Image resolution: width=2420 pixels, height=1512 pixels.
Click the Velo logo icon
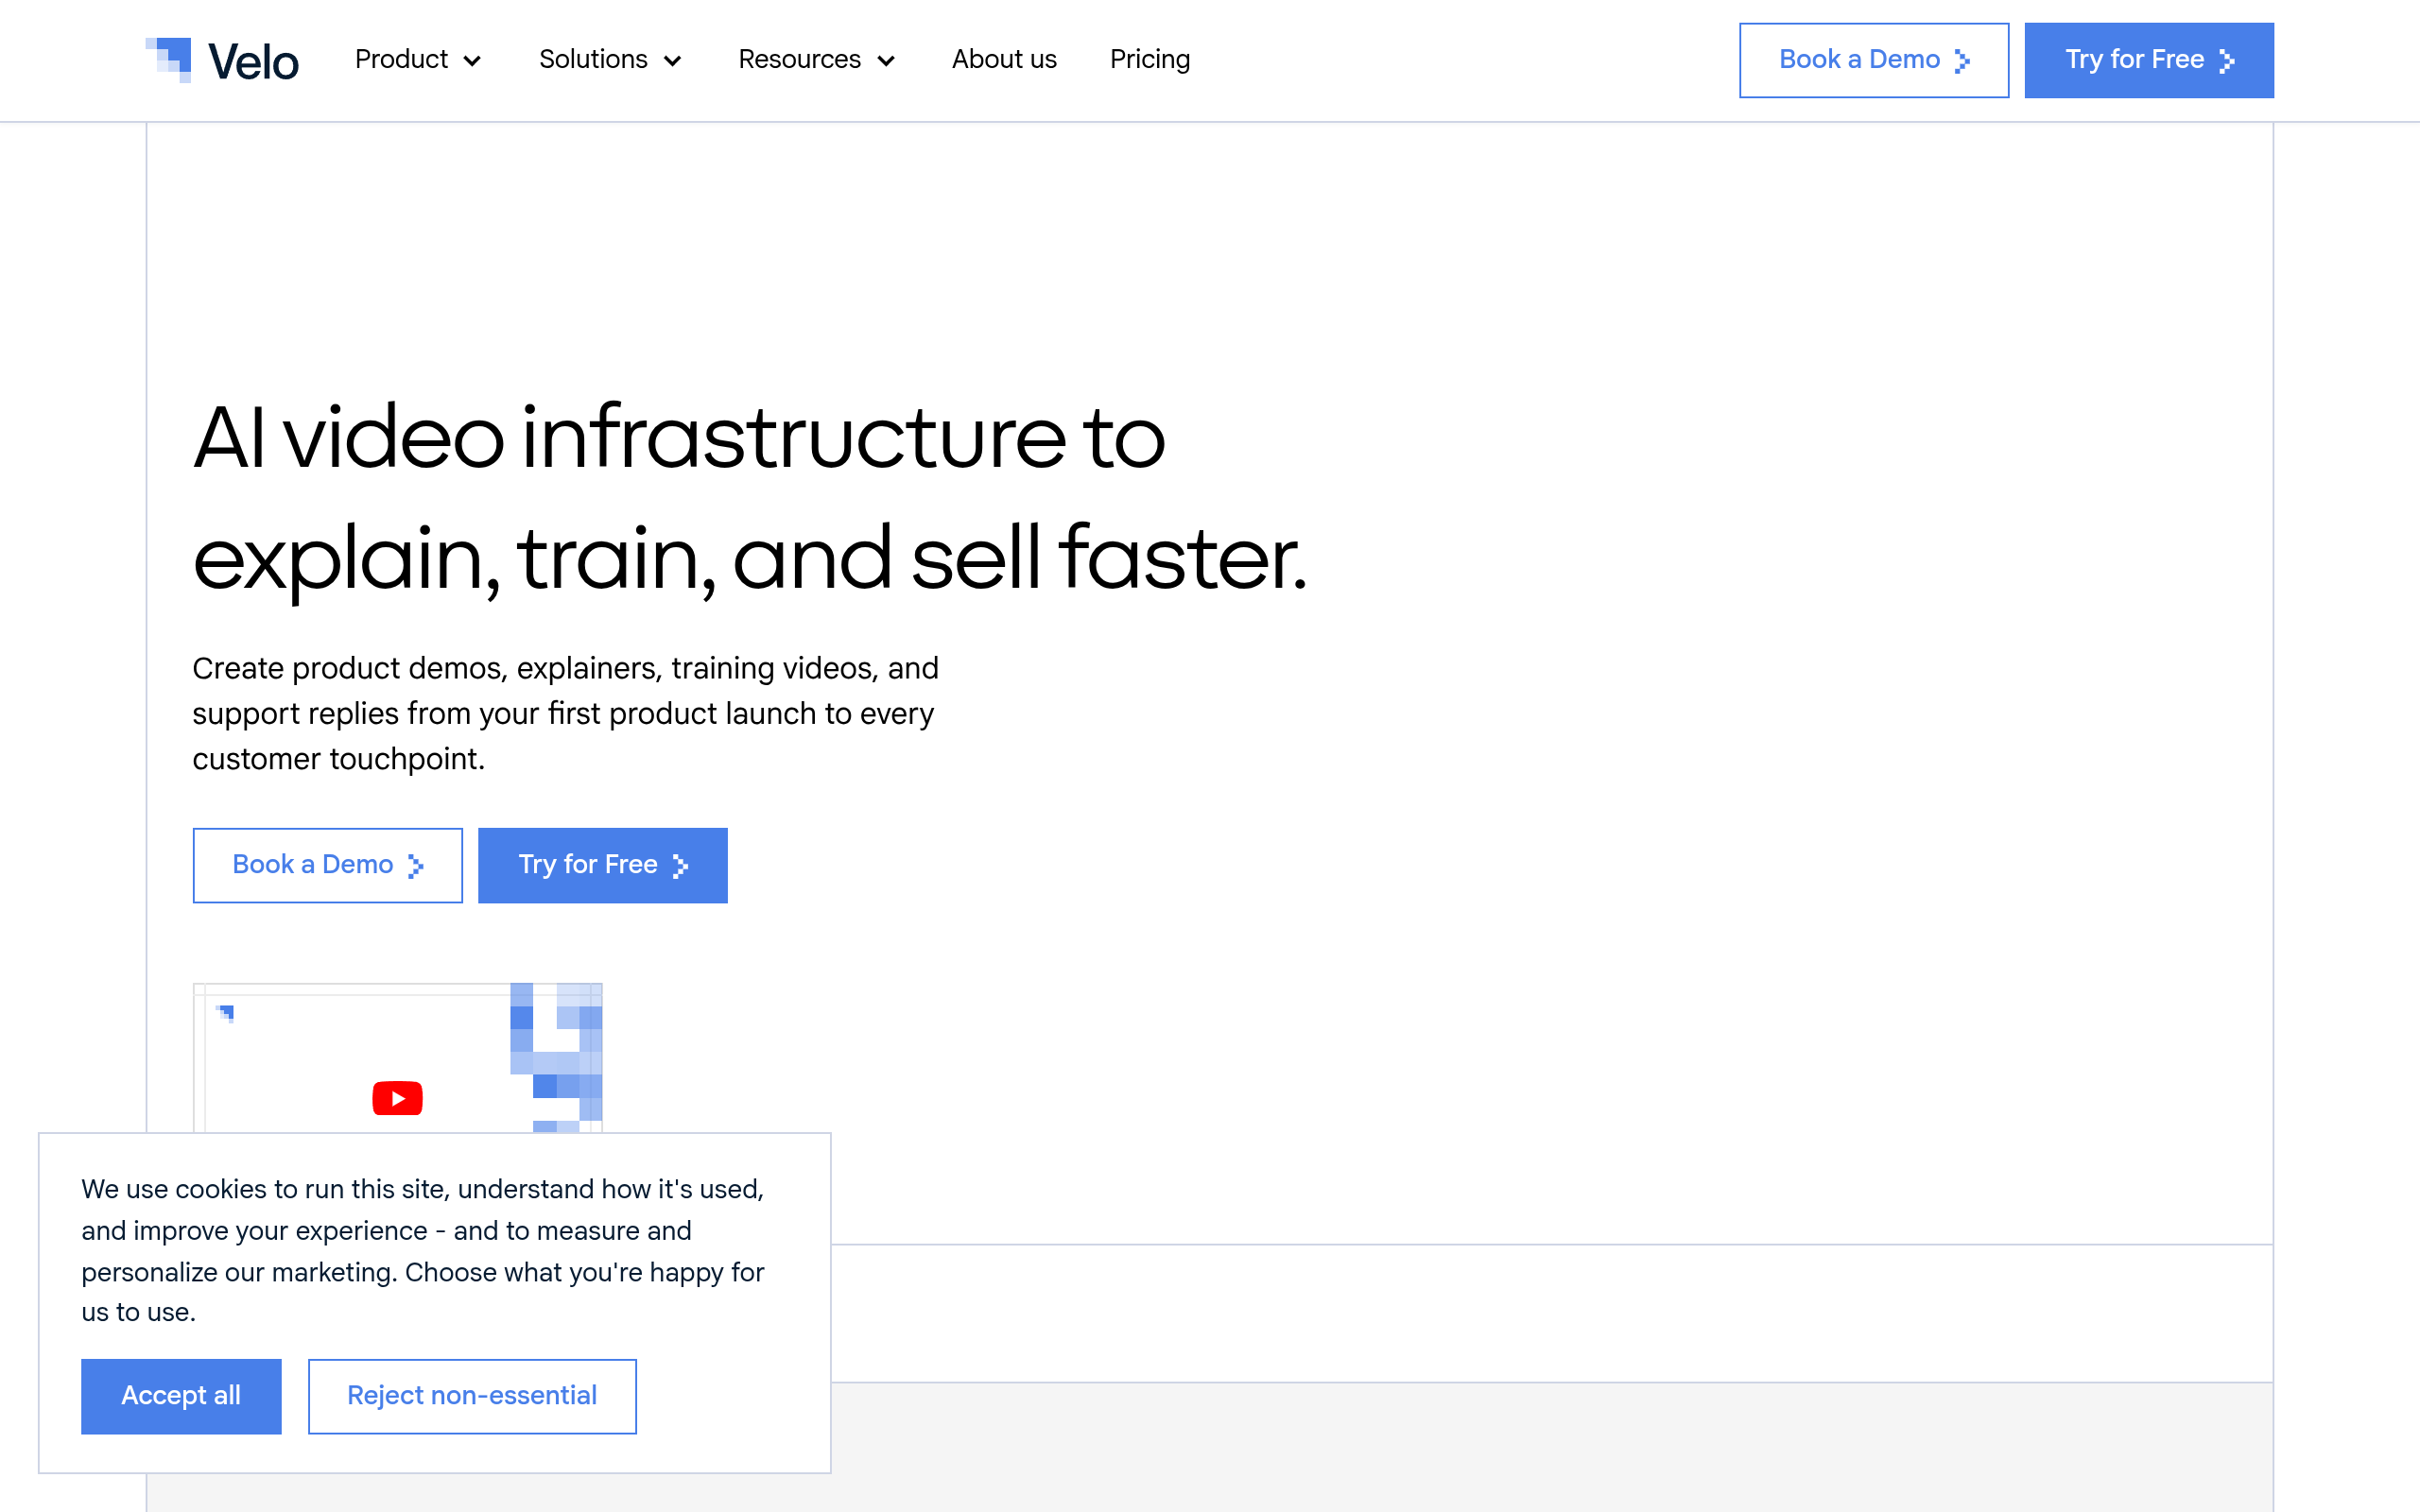point(169,59)
